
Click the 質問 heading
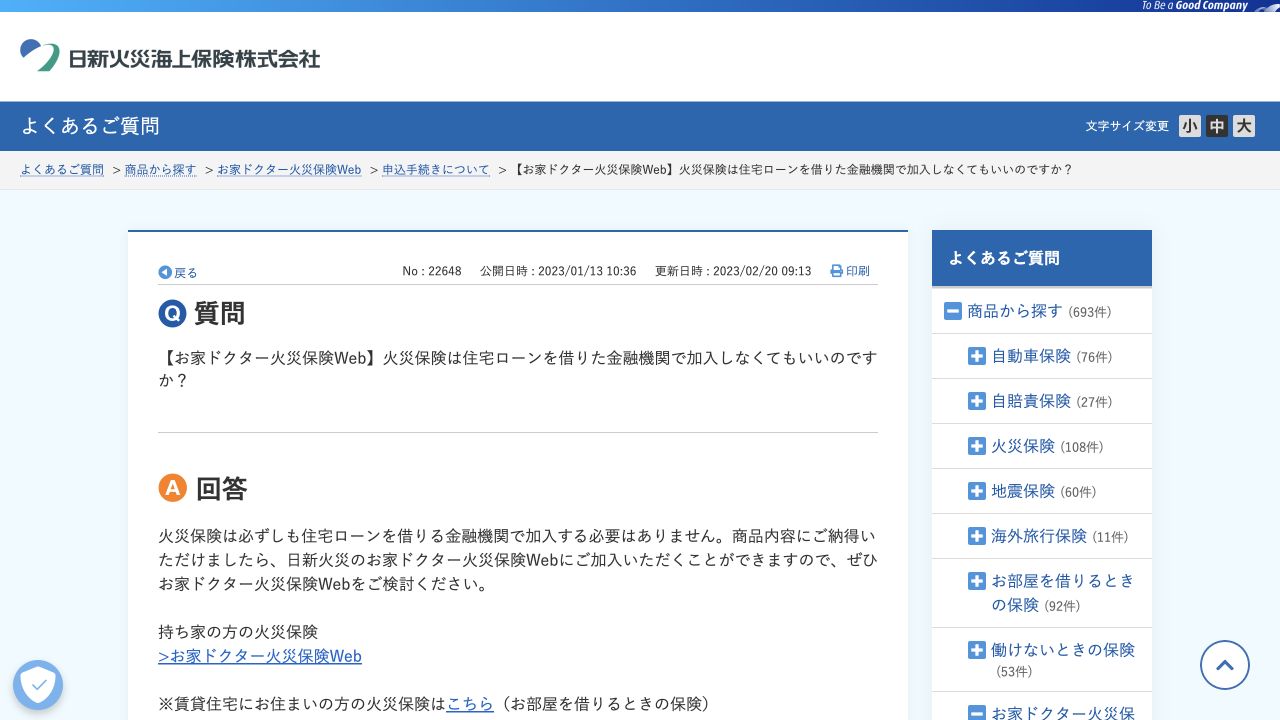pyautogui.click(x=219, y=313)
